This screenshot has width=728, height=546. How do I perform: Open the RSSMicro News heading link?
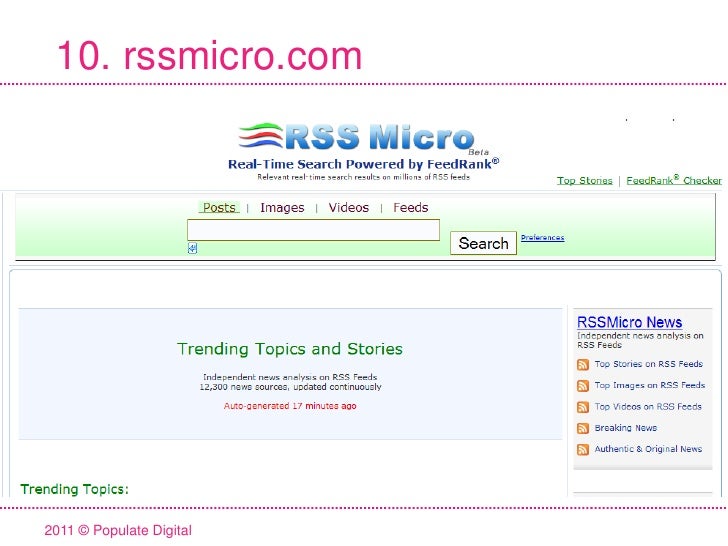pos(629,322)
